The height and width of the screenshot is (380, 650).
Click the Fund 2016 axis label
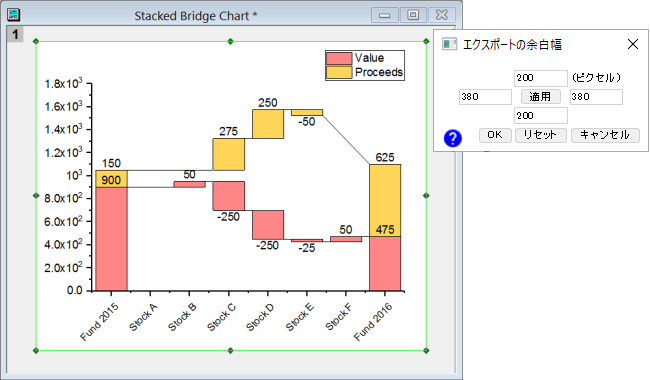pos(373,322)
